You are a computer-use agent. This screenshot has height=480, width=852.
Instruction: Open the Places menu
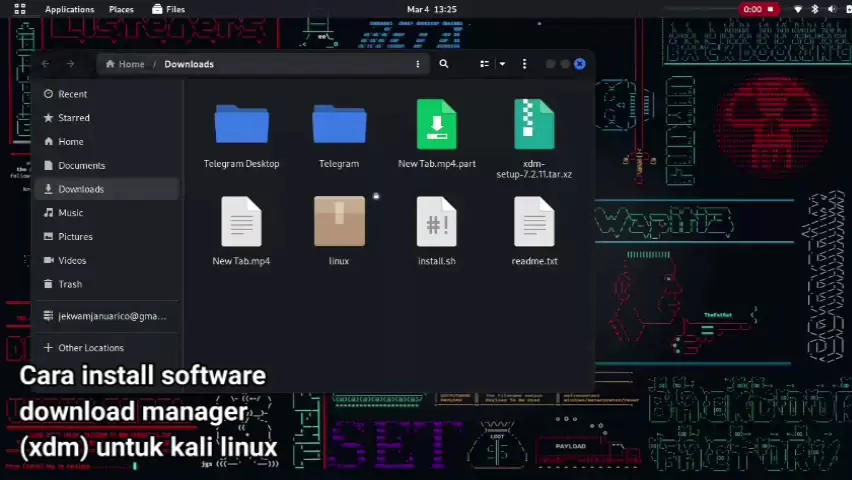click(x=121, y=9)
